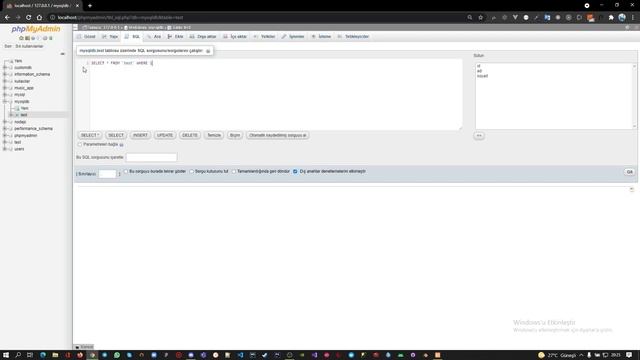The width and height of the screenshot is (640, 360).
Task: Click 'Otomatik kaydedilmiş sorguyu al' button
Action: coord(278,135)
